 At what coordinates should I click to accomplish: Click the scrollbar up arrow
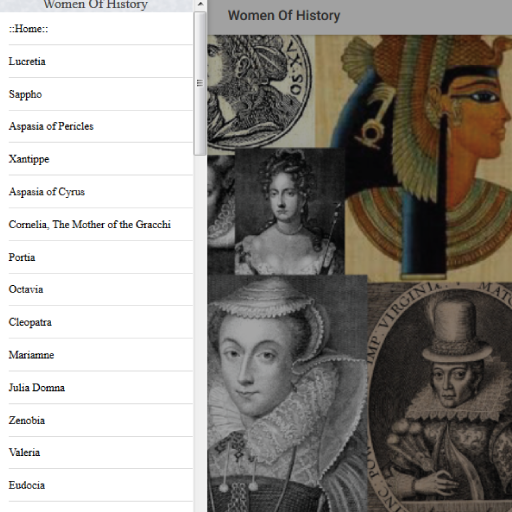200,4
